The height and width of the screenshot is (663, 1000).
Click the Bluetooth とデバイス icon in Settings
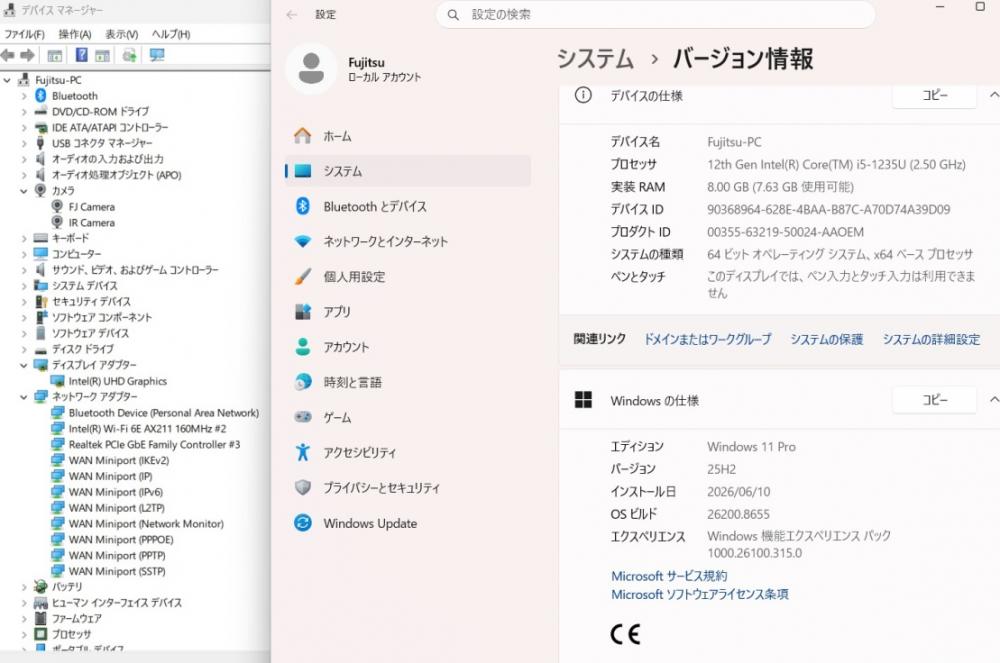point(302,206)
